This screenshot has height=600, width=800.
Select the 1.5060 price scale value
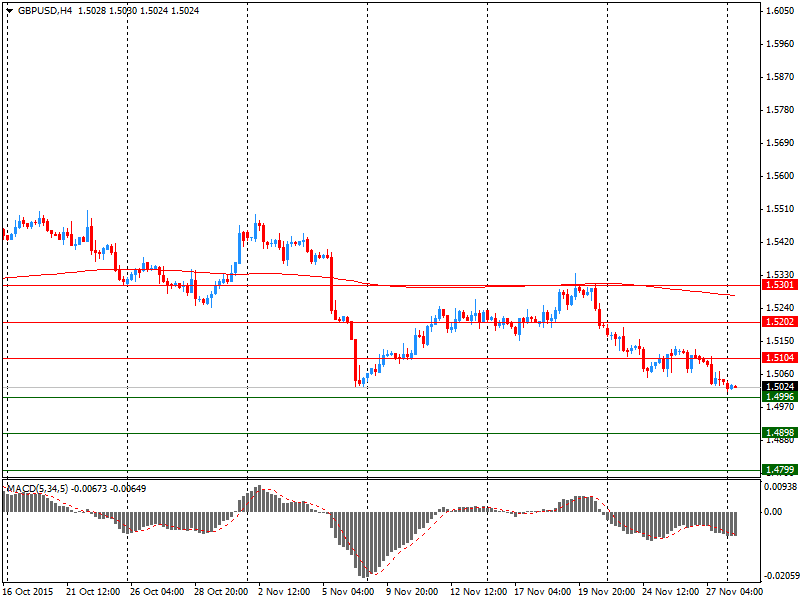pyautogui.click(x=780, y=373)
